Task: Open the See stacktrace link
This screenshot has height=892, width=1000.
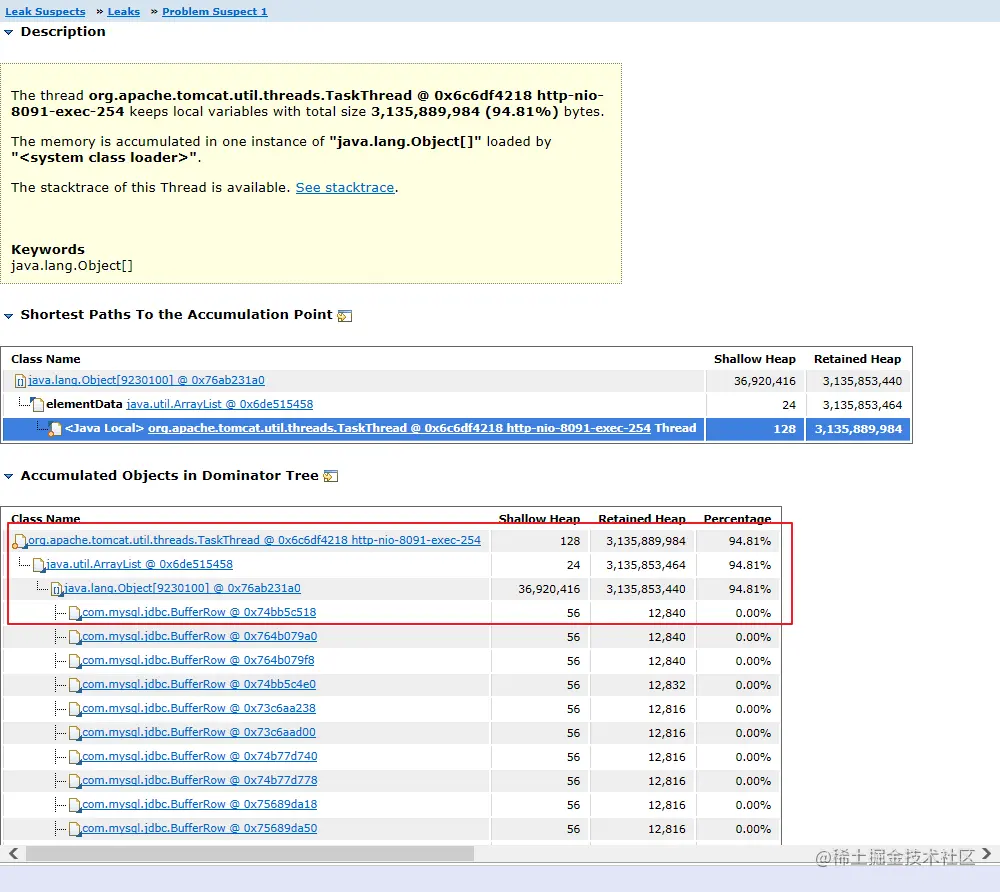Action: (345, 187)
